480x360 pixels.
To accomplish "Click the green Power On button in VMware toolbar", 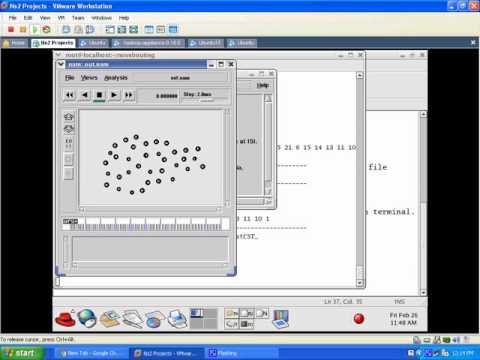I will [x=35, y=30].
